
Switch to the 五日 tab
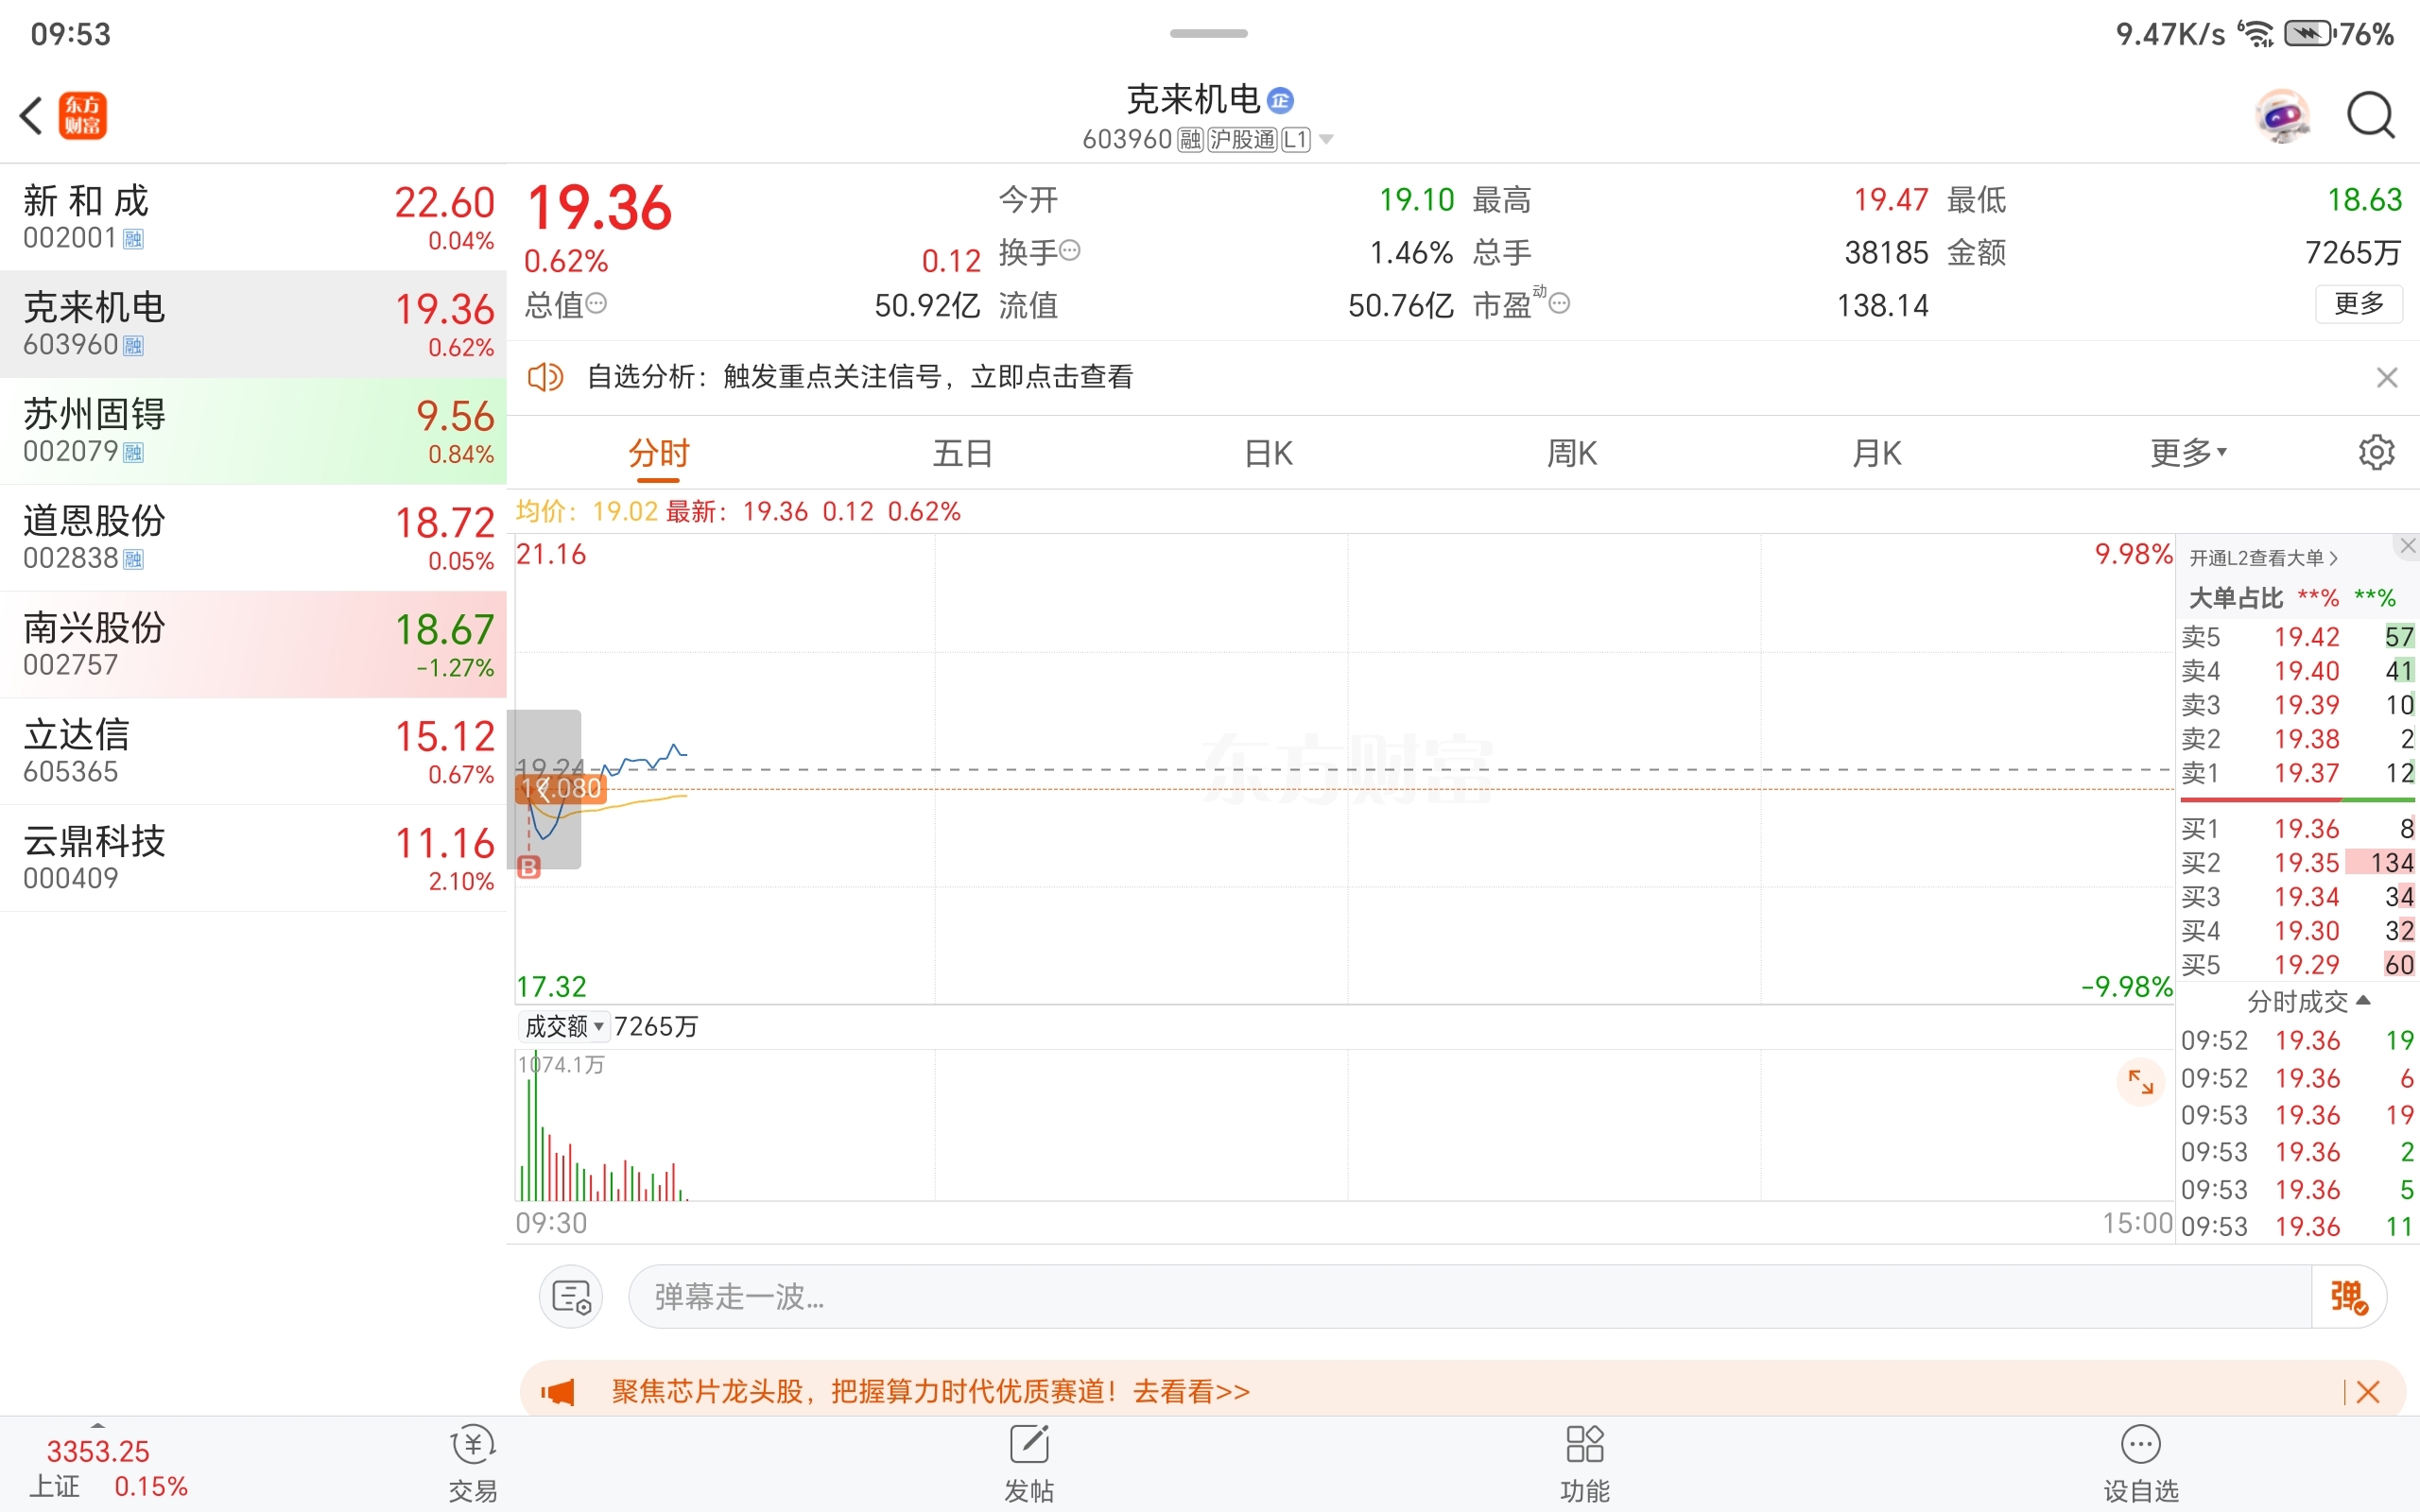(x=962, y=453)
